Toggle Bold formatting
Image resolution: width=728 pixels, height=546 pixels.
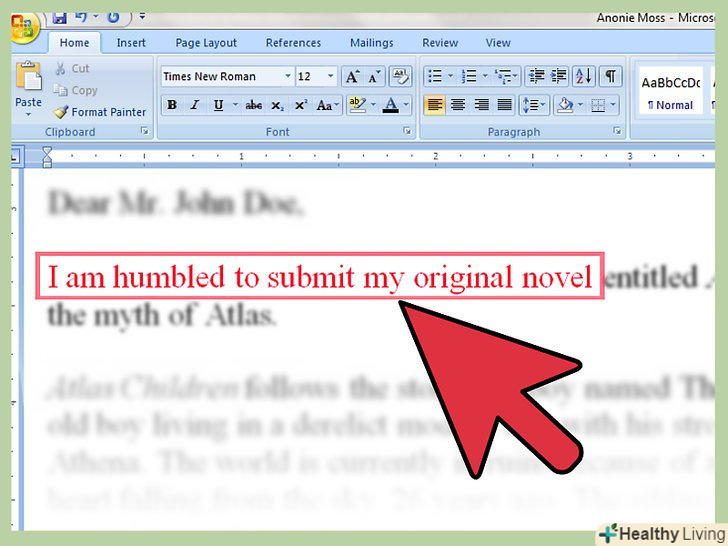172,105
